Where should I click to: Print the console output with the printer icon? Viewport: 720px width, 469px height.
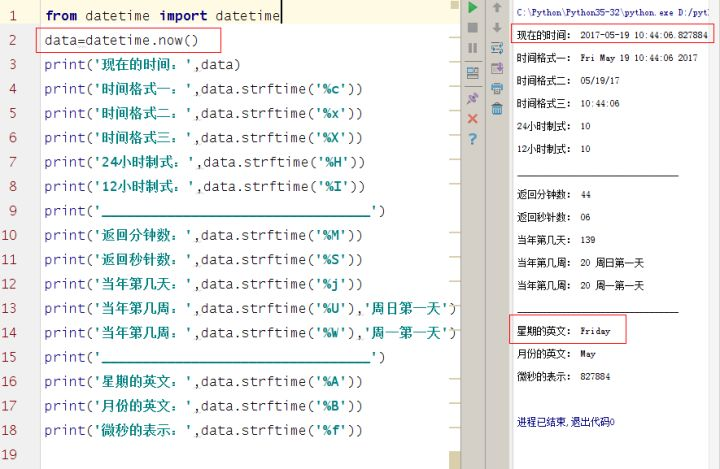point(497,88)
